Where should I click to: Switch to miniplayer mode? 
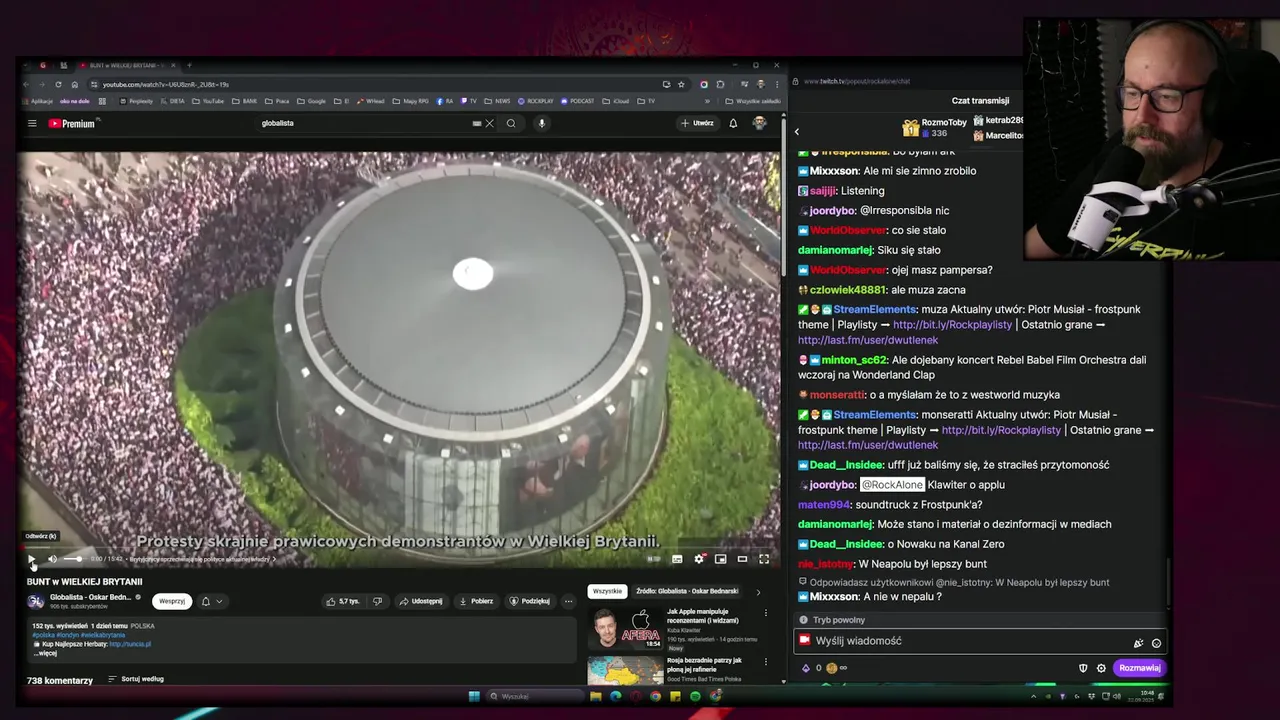(x=720, y=559)
